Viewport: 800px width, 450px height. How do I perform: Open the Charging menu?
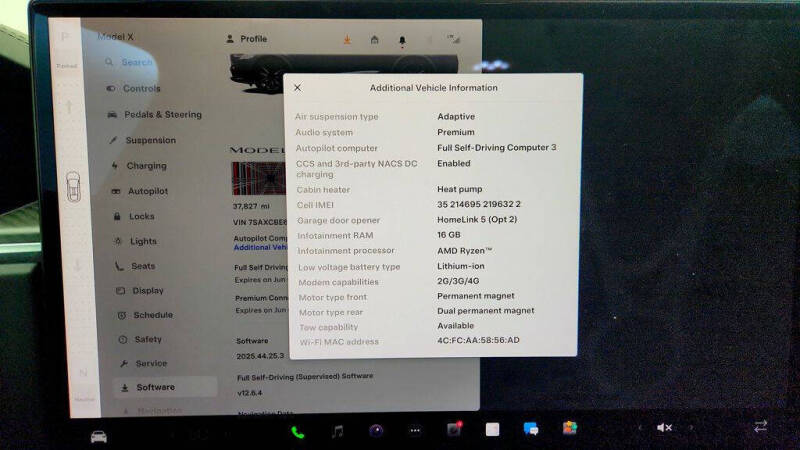click(x=139, y=165)
